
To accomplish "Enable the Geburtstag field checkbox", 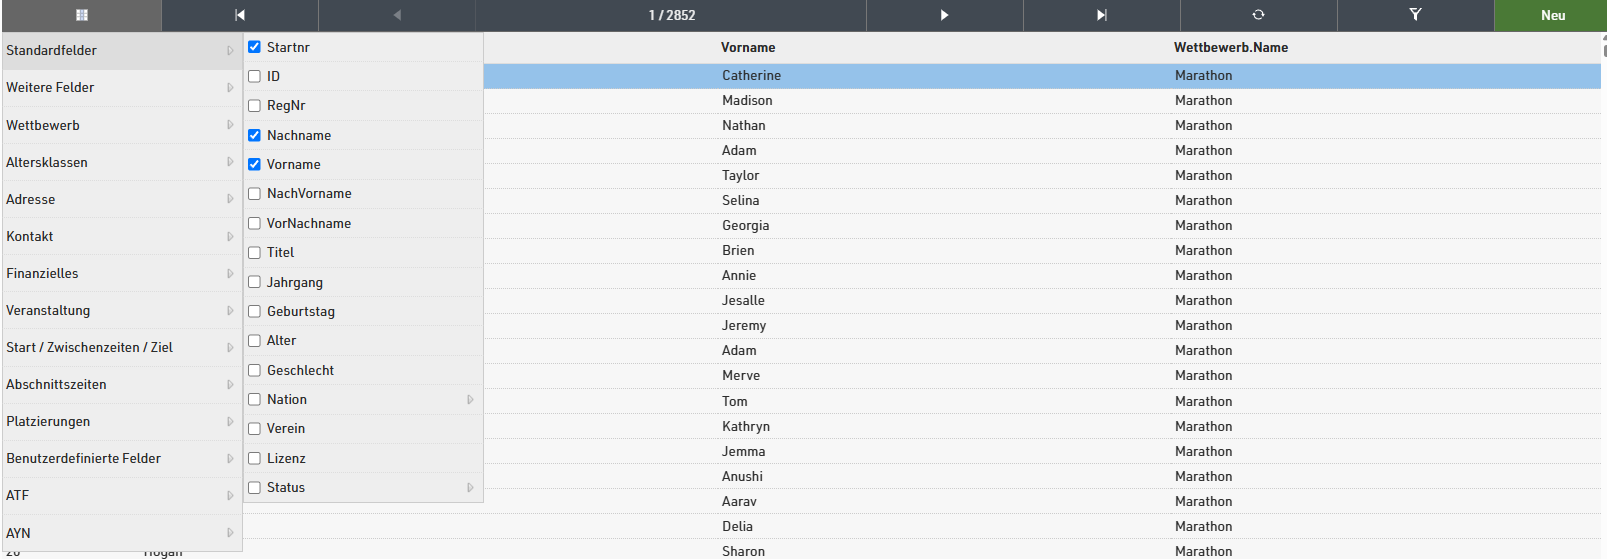I will click(x=255, y=311).
